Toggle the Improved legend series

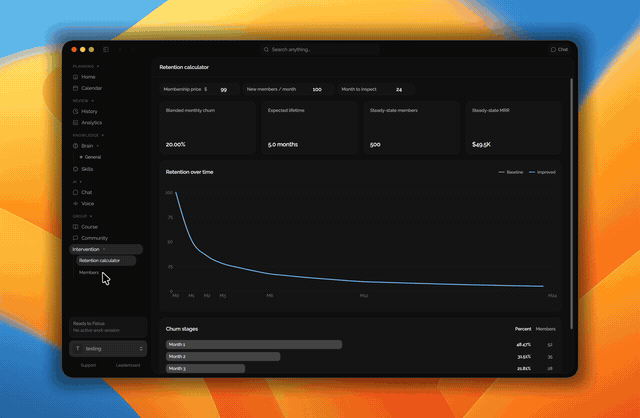click(x=542, y=172)
